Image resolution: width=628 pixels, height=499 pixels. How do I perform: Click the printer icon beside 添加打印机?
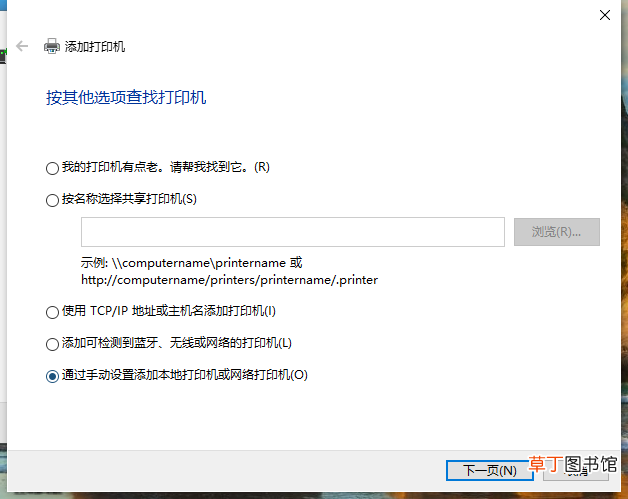click(52, 46)
